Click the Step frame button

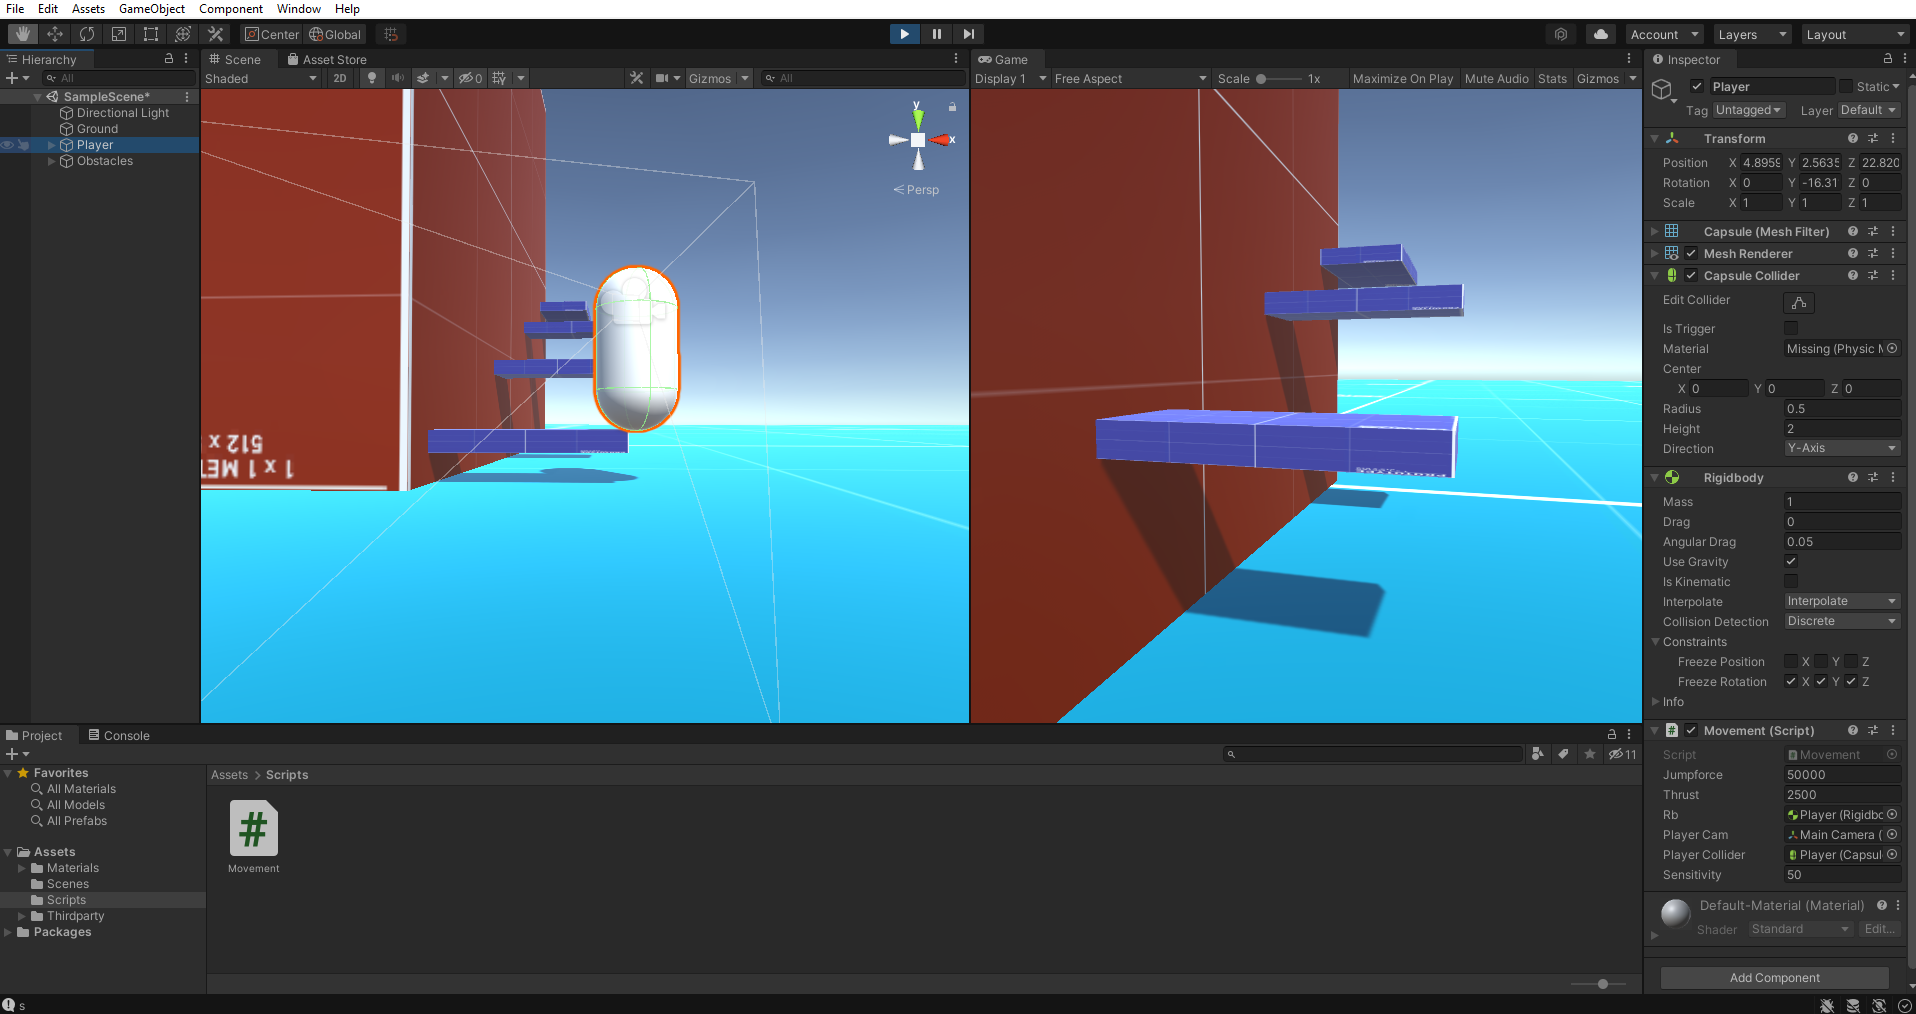tap(968, 34)
